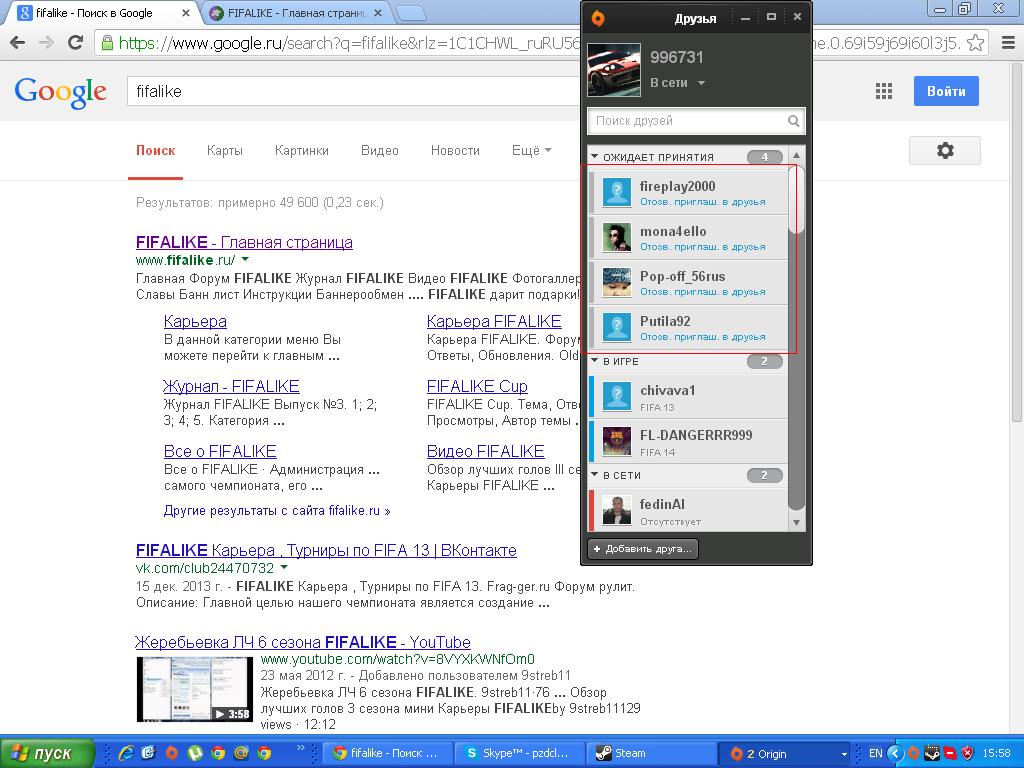Switch to 'FIFALIKE - Главная страница' tab
Screen dimensions: 1024x768
[x=295, y=13]
